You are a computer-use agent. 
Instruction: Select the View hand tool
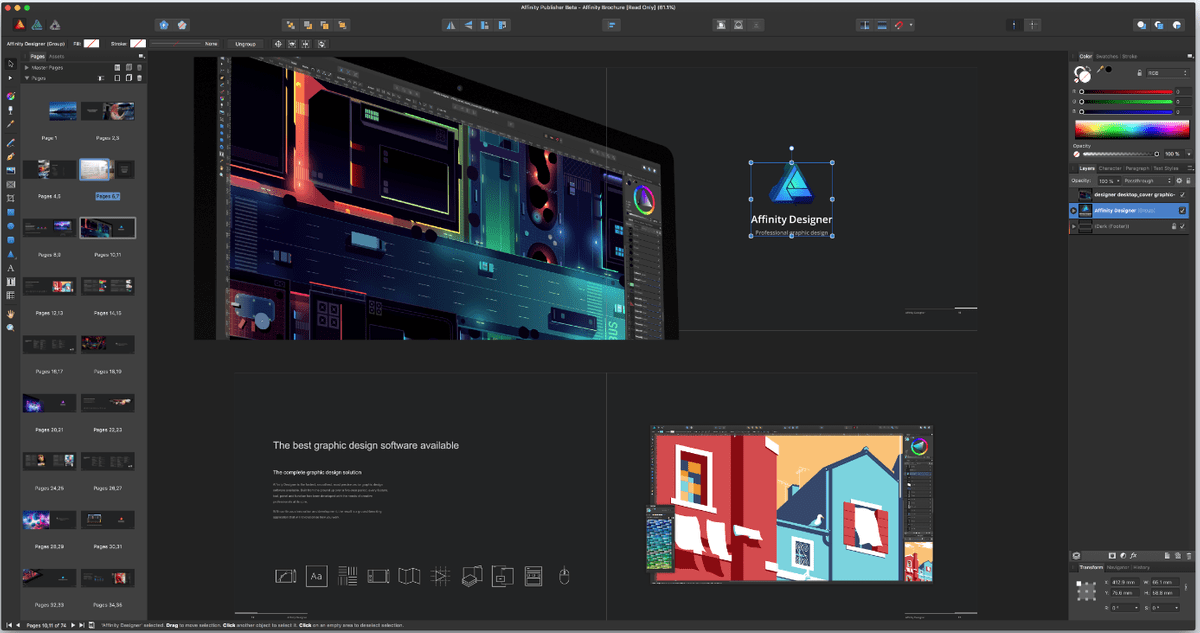pos(11,313)
